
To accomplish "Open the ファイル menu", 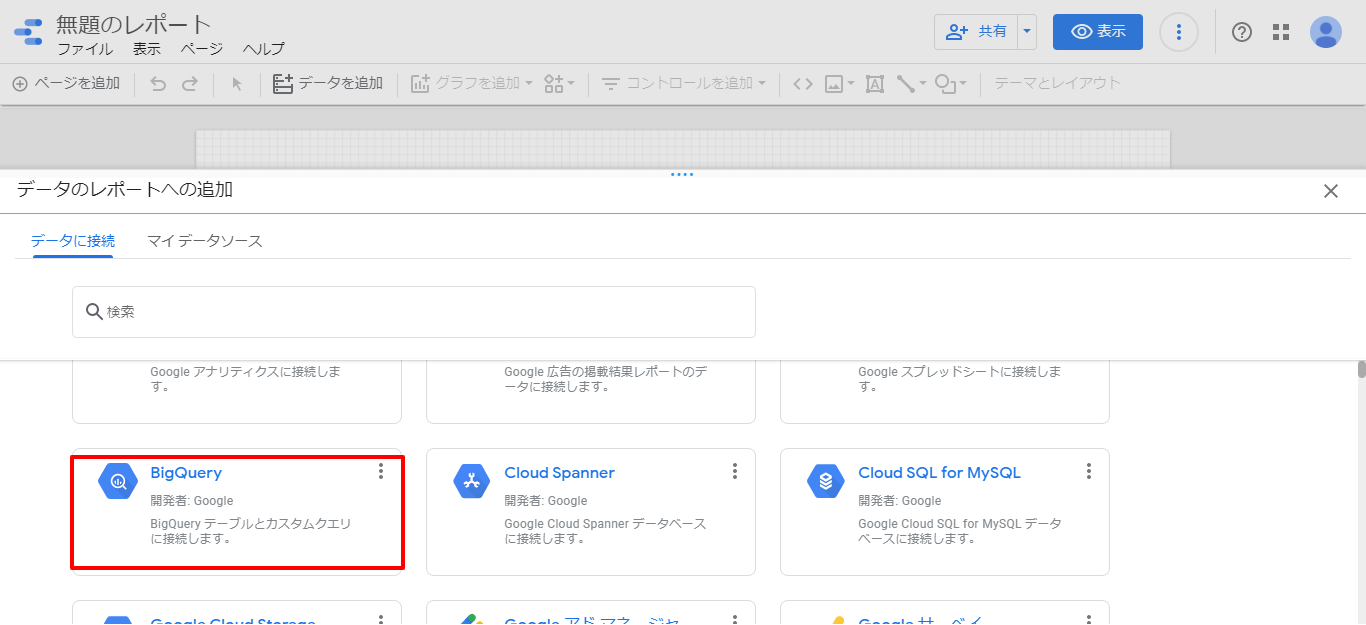I will click(85, 49).
